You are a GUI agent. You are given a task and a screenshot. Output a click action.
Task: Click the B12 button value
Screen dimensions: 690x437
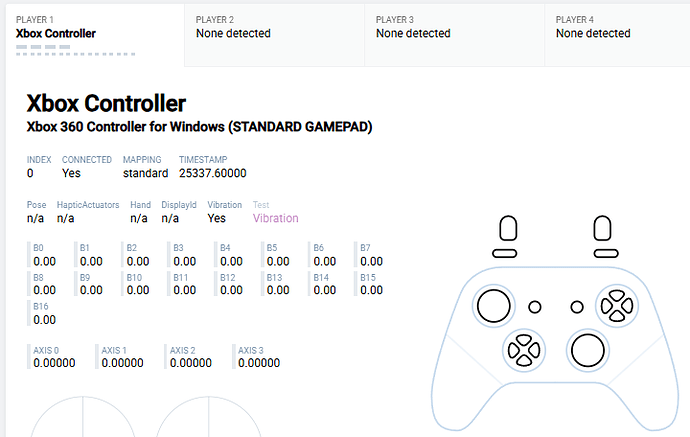231,290
